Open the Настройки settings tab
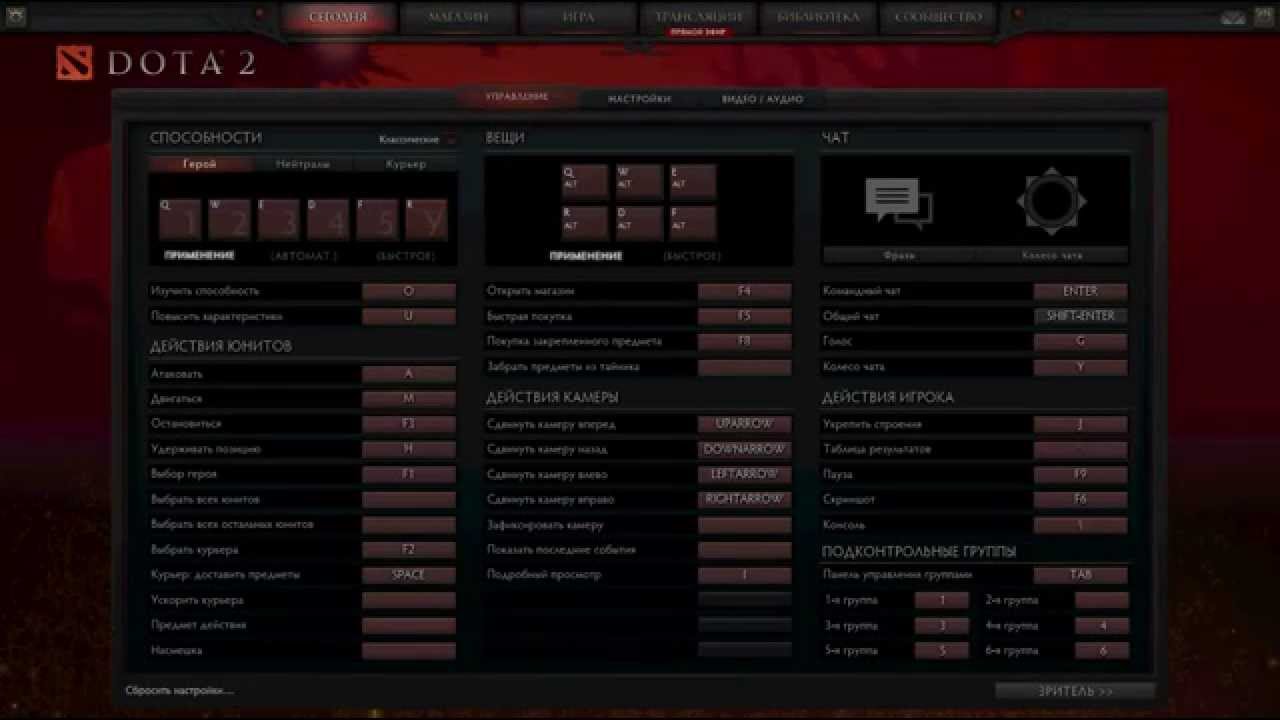Screen dimensions: 1280x720 click(x=639, y=99)
